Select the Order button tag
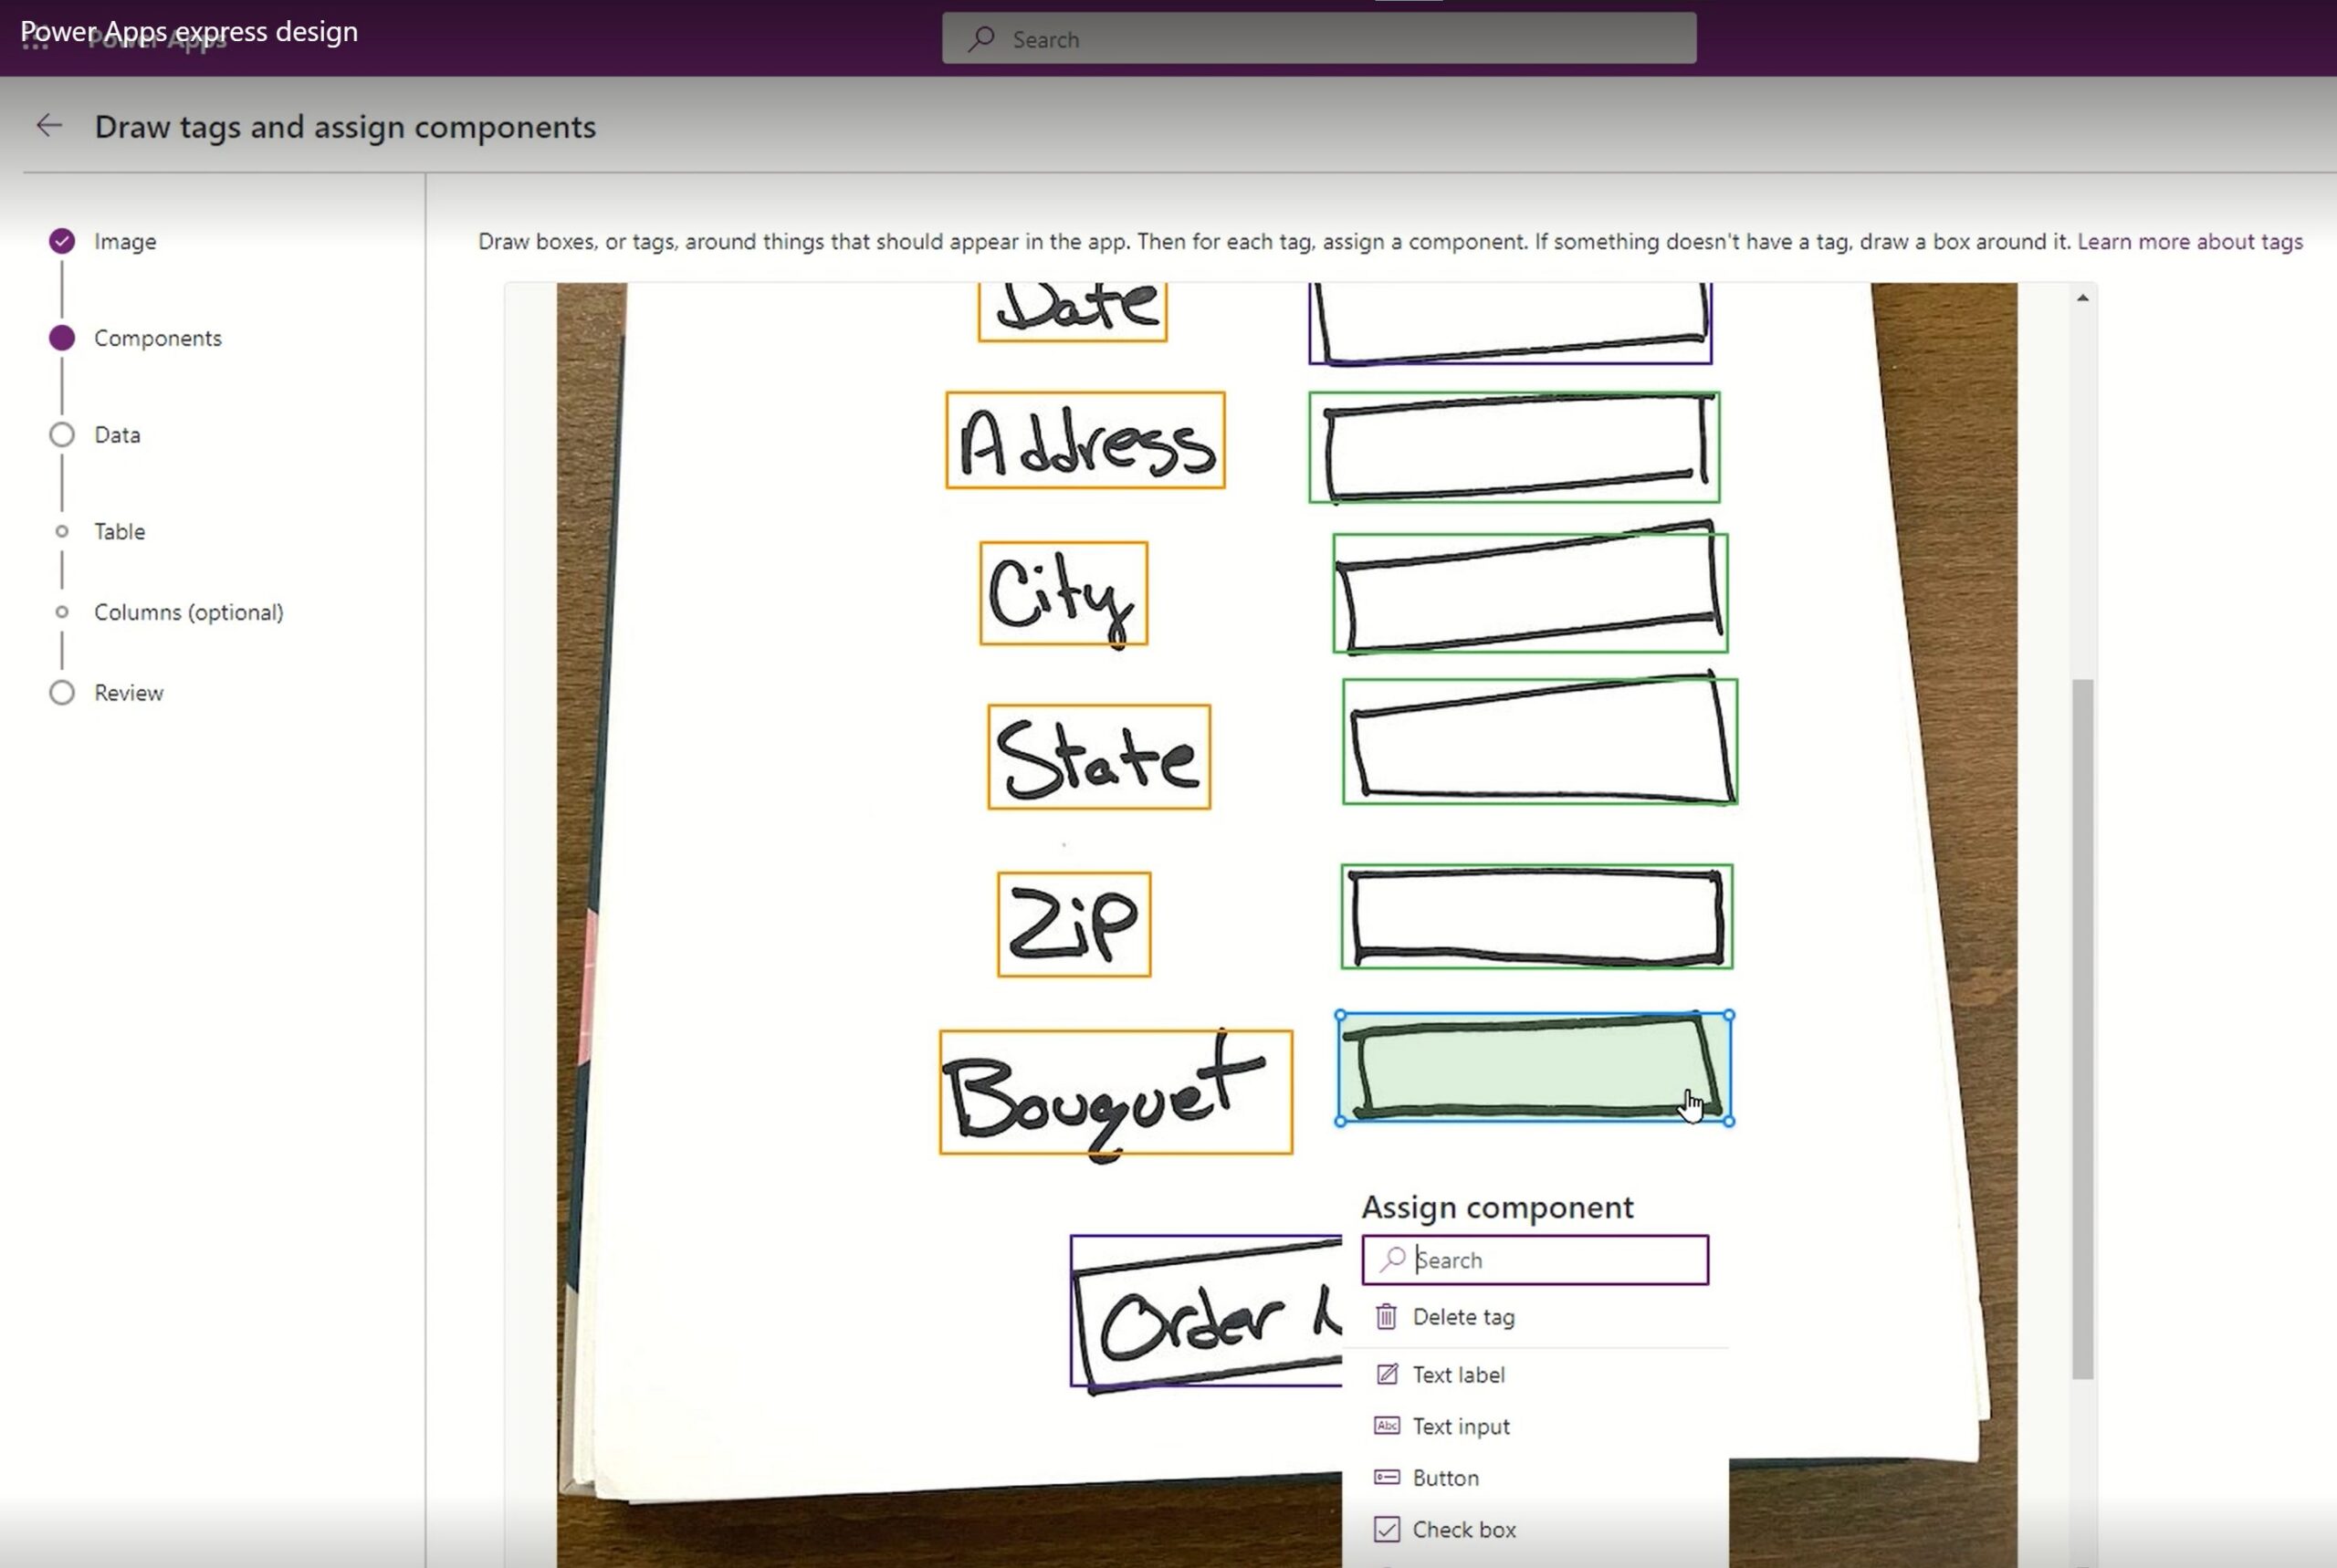 click(x=1206, y=1311)
